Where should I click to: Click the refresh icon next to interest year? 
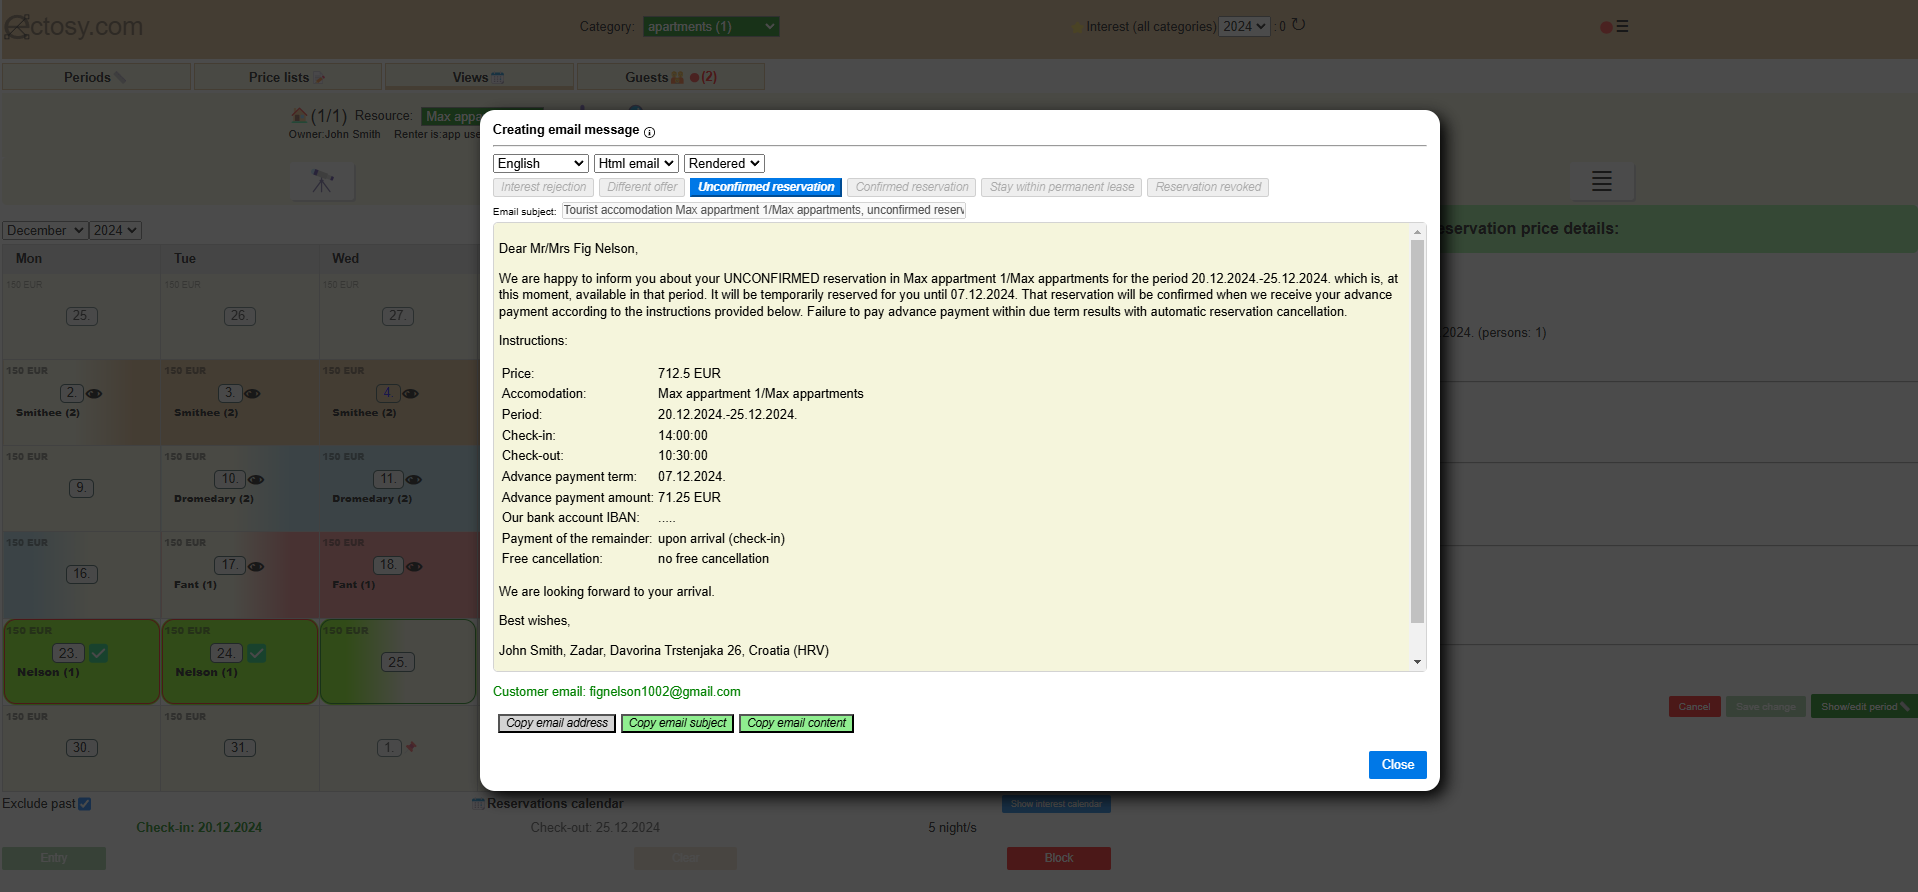[x=1298, y=25]
